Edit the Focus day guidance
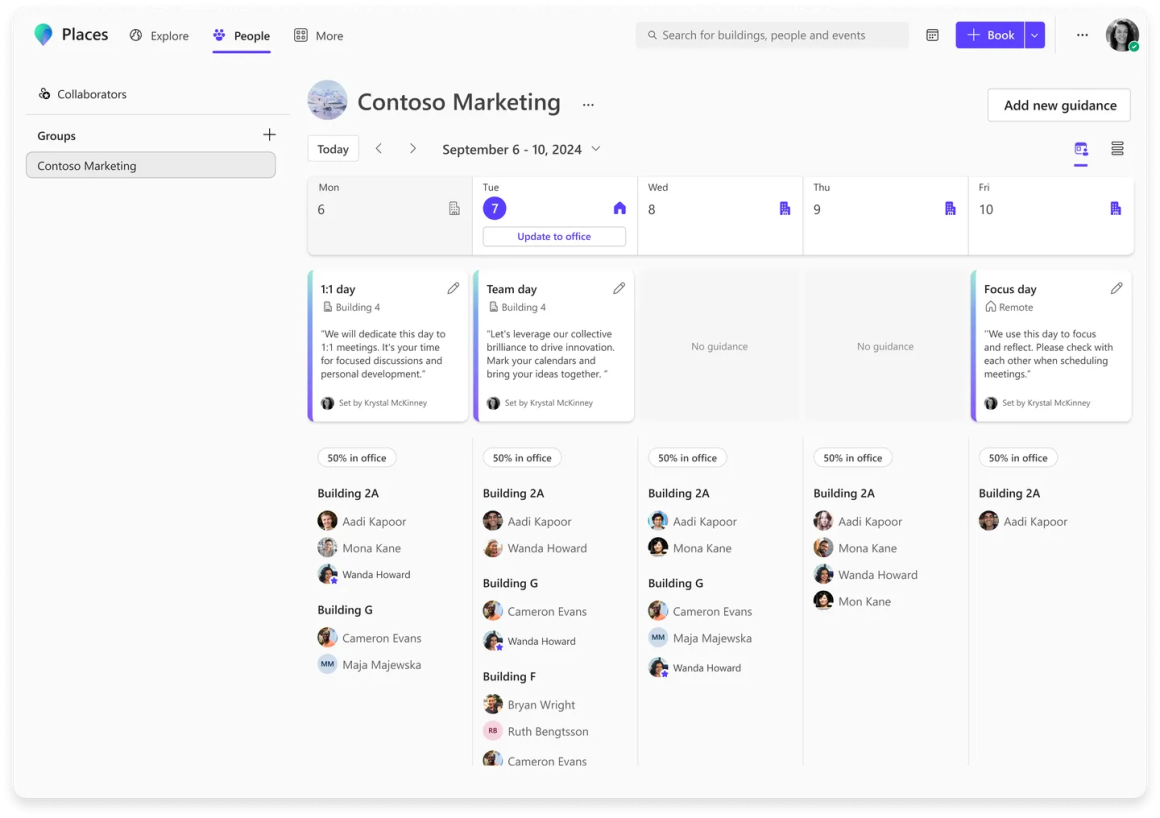This screenshot has width=1160, height=818. tap(1116, 288)
